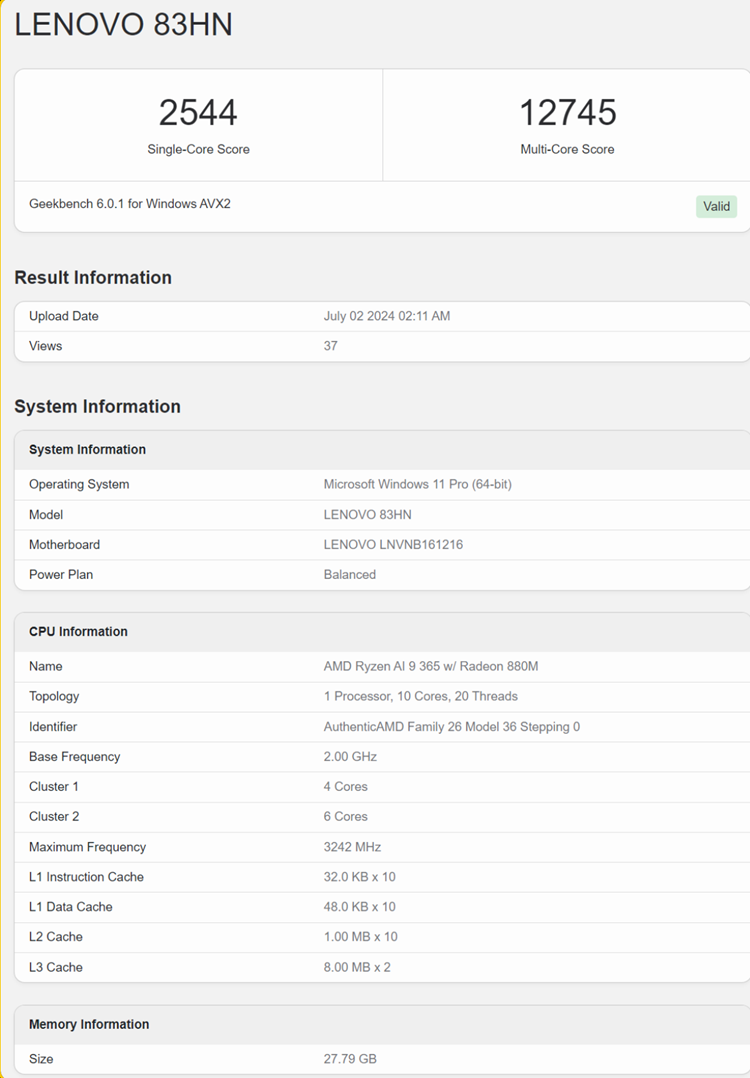
Task: Click the Cluster 1 label
Action: [x=54, y=786]
